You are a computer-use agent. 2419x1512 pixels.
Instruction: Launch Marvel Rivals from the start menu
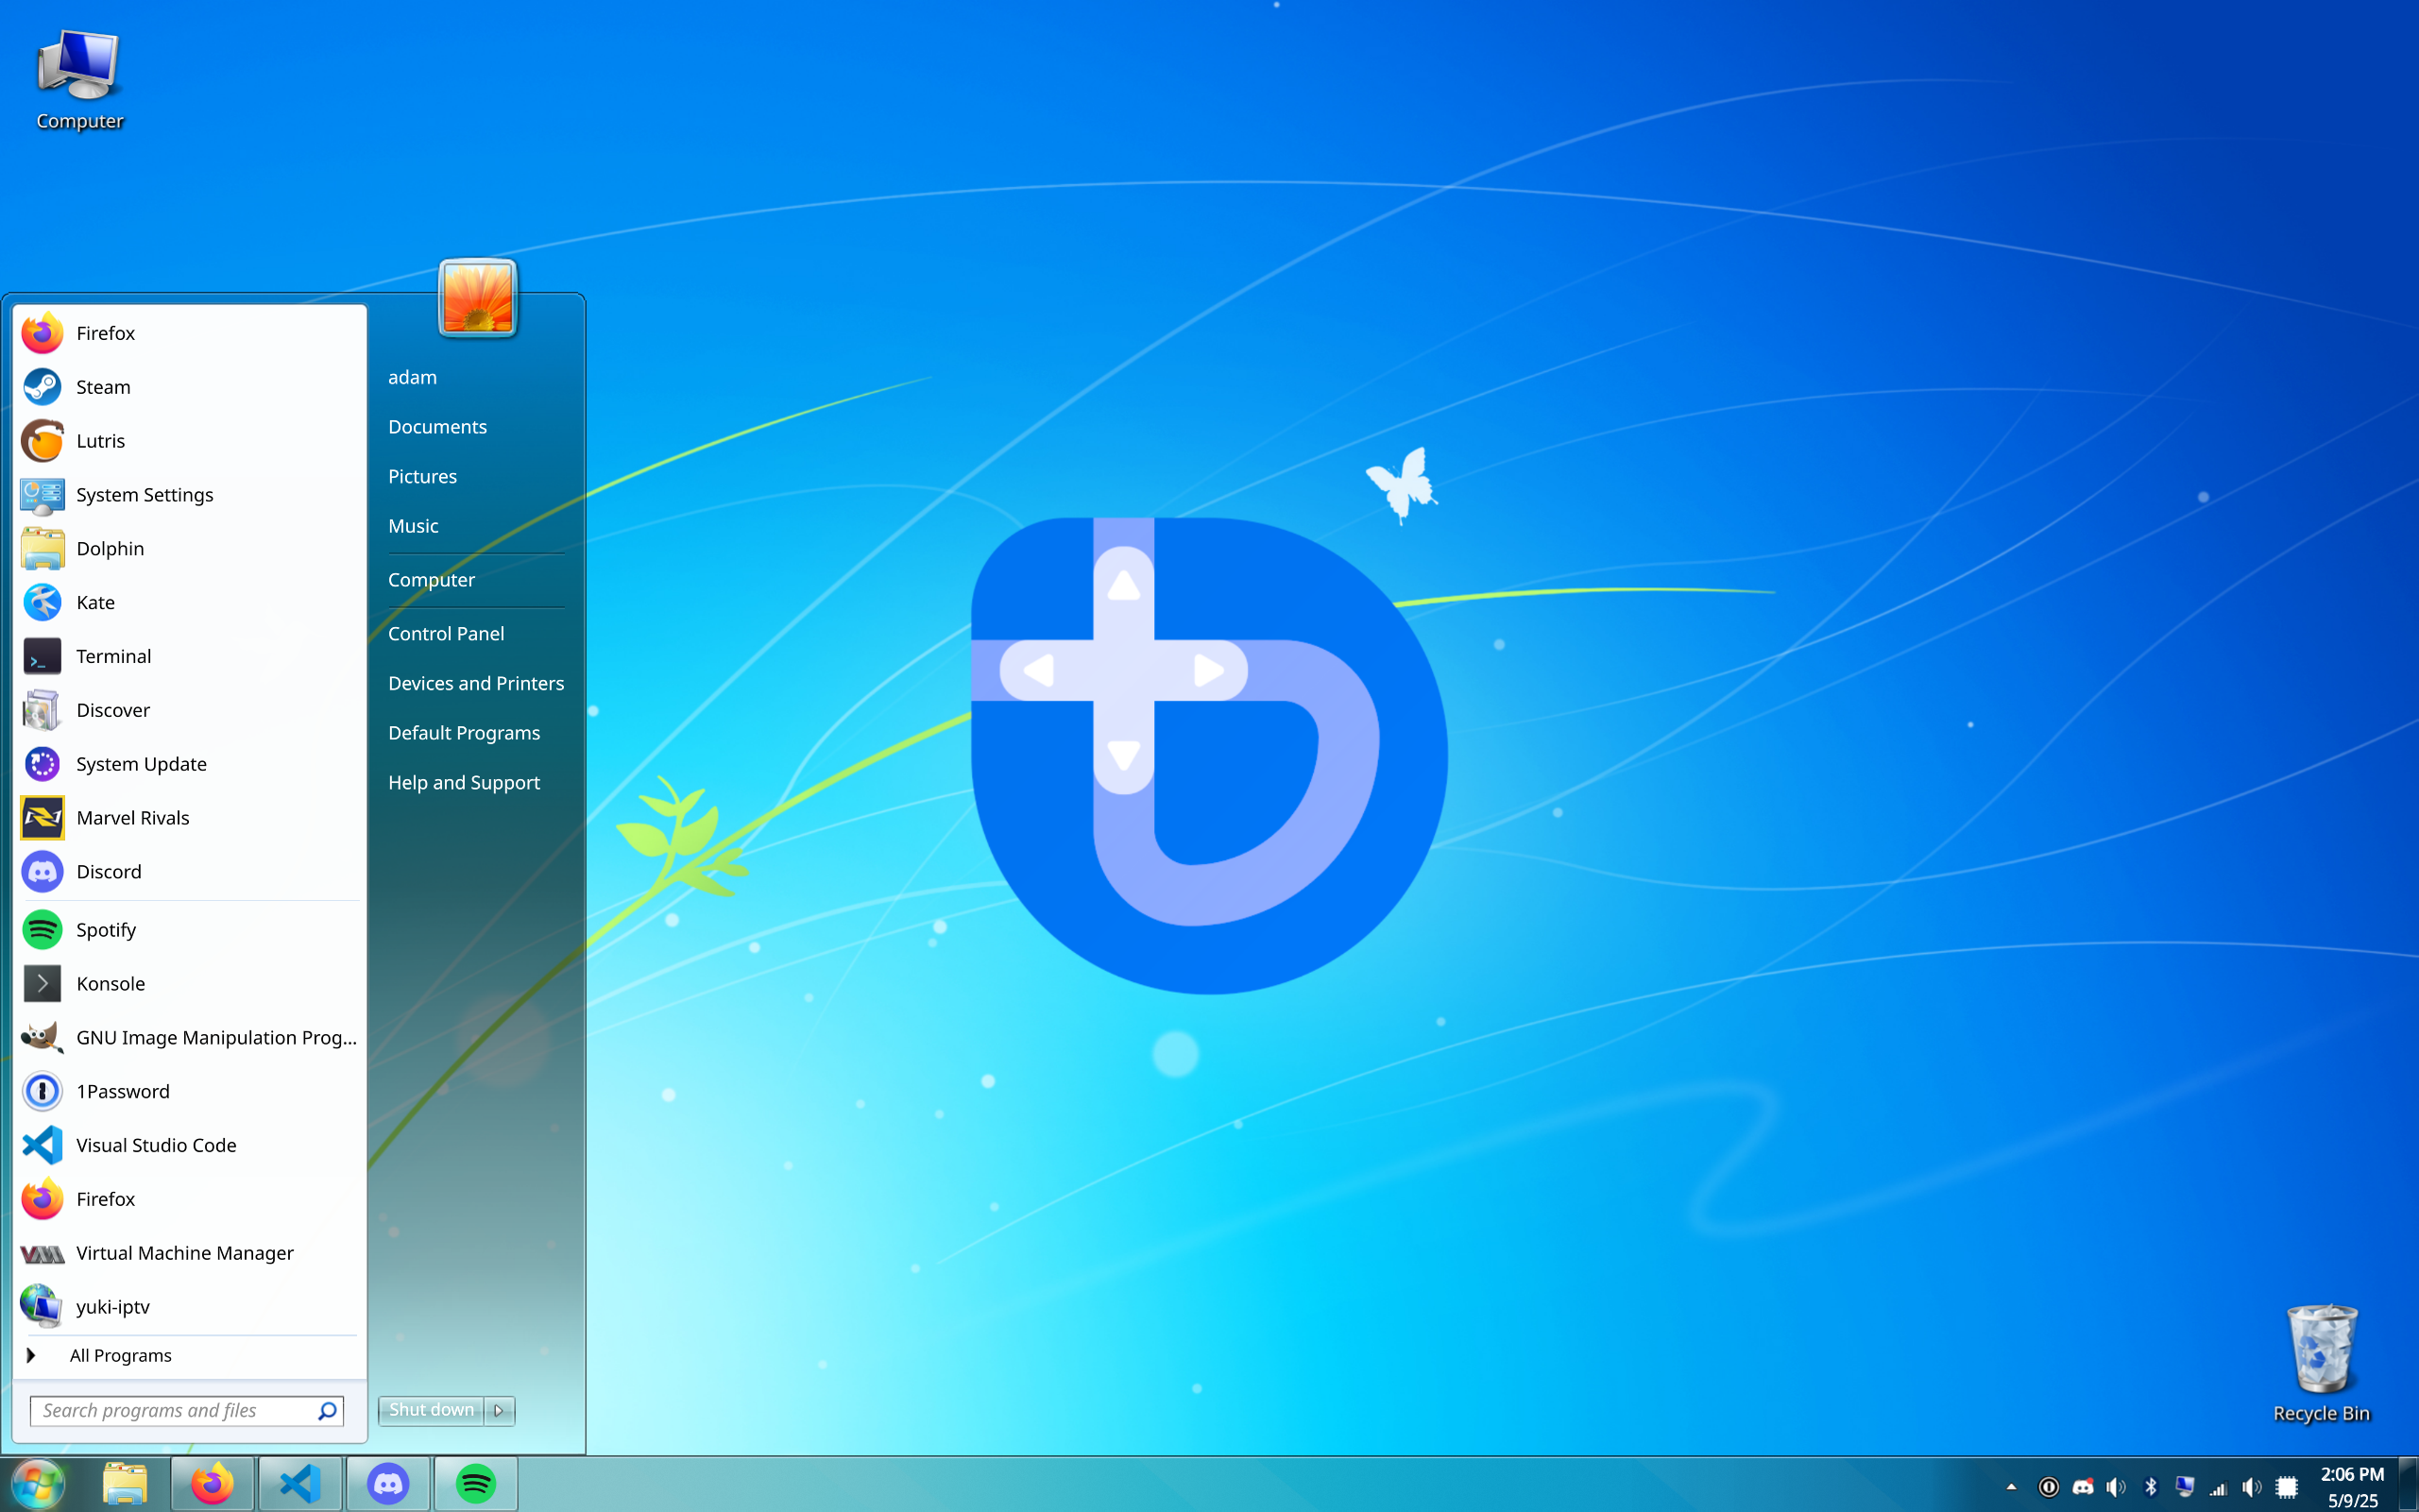click(x=132, y=818)
